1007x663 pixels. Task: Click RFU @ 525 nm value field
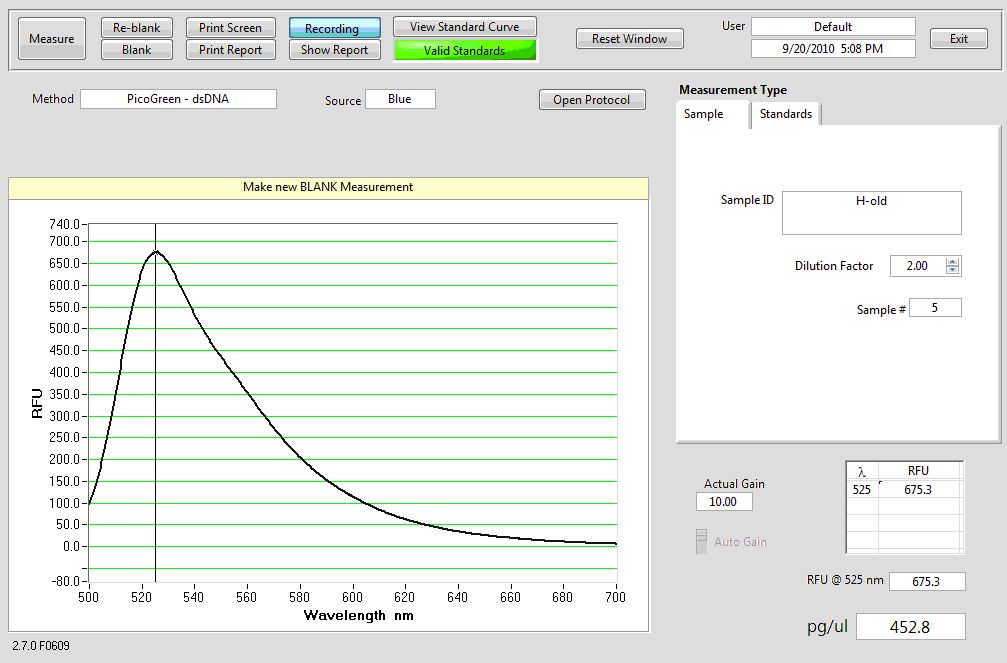927,581
